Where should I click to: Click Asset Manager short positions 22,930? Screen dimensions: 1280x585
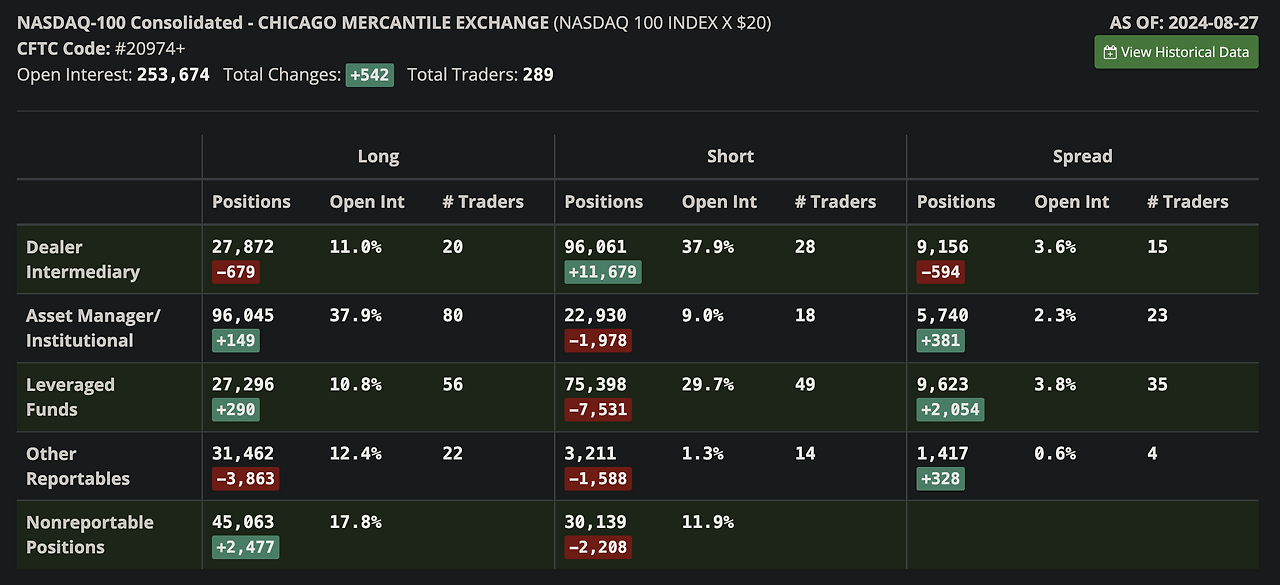pyautogui.click(x=596, y=315)
